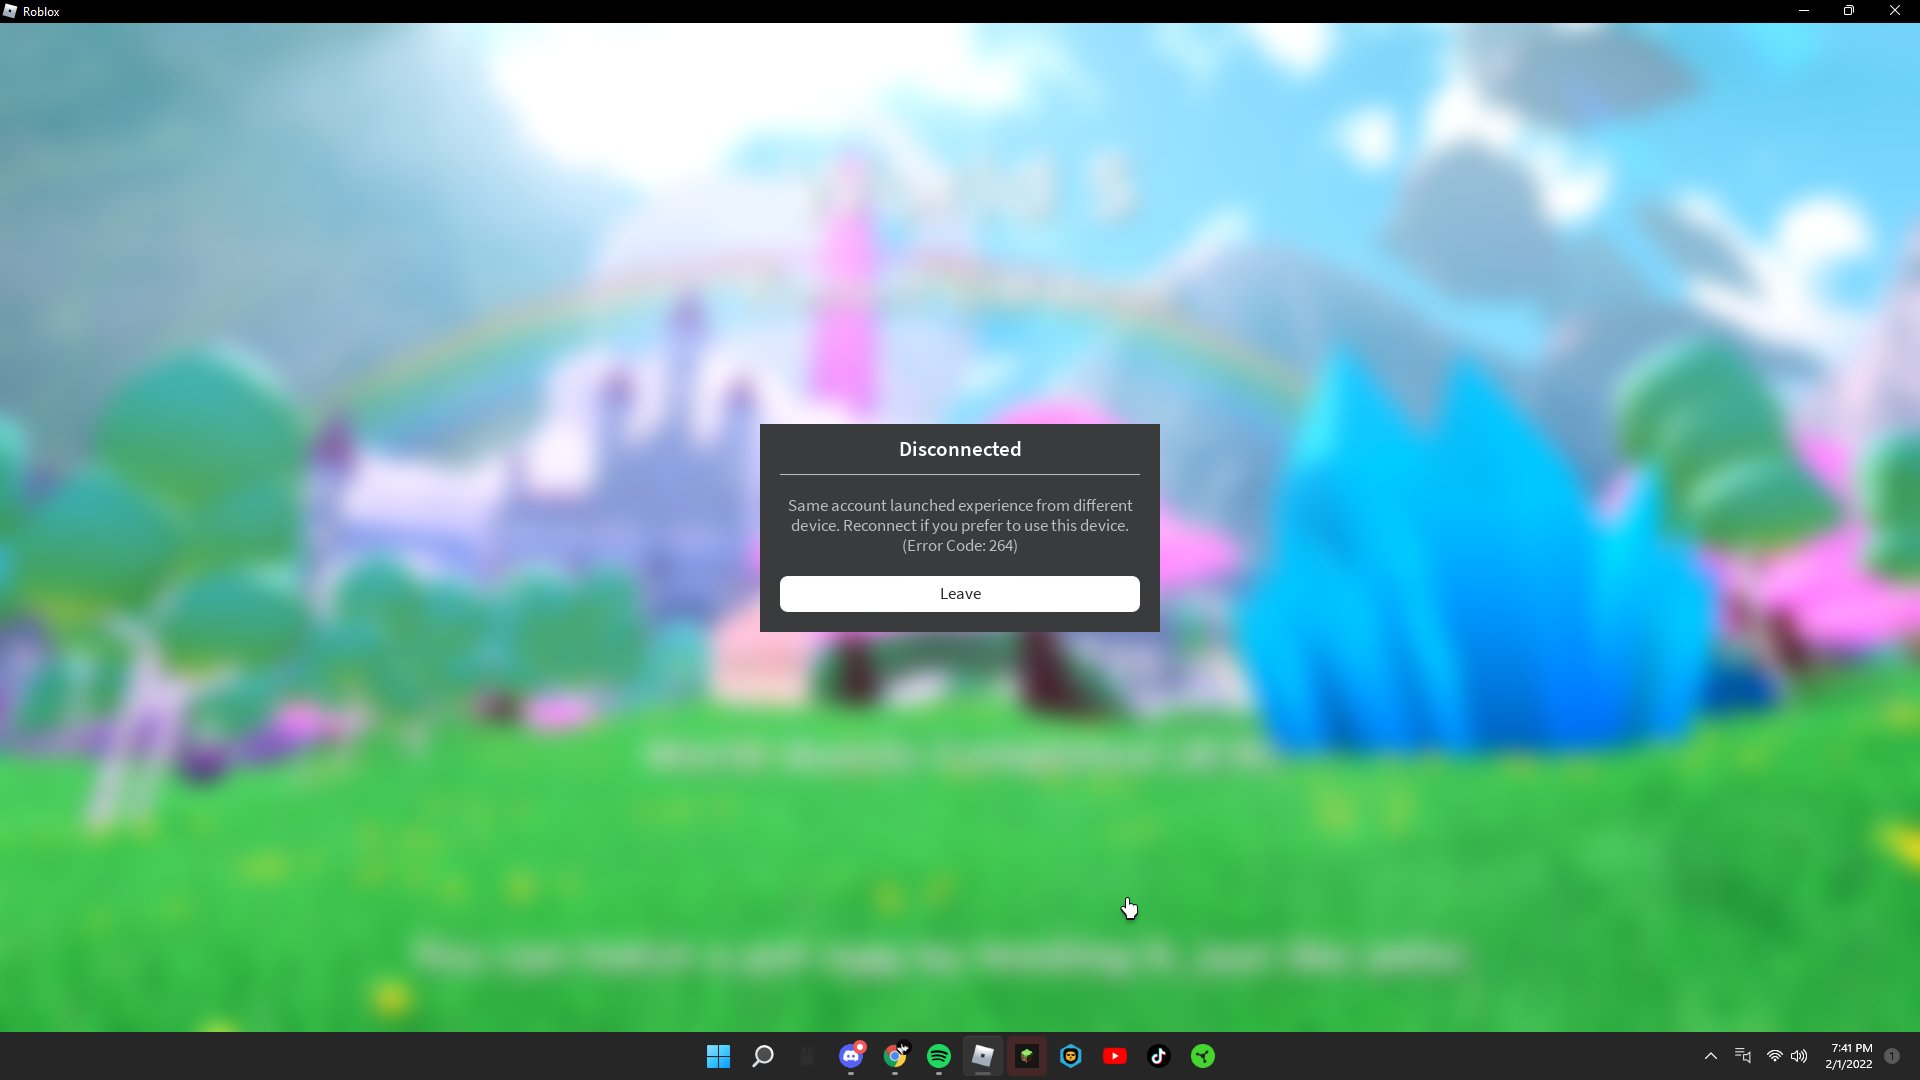Open Windows Start menu
Screen dimensions: 1920x1080
coord(720,1055)
